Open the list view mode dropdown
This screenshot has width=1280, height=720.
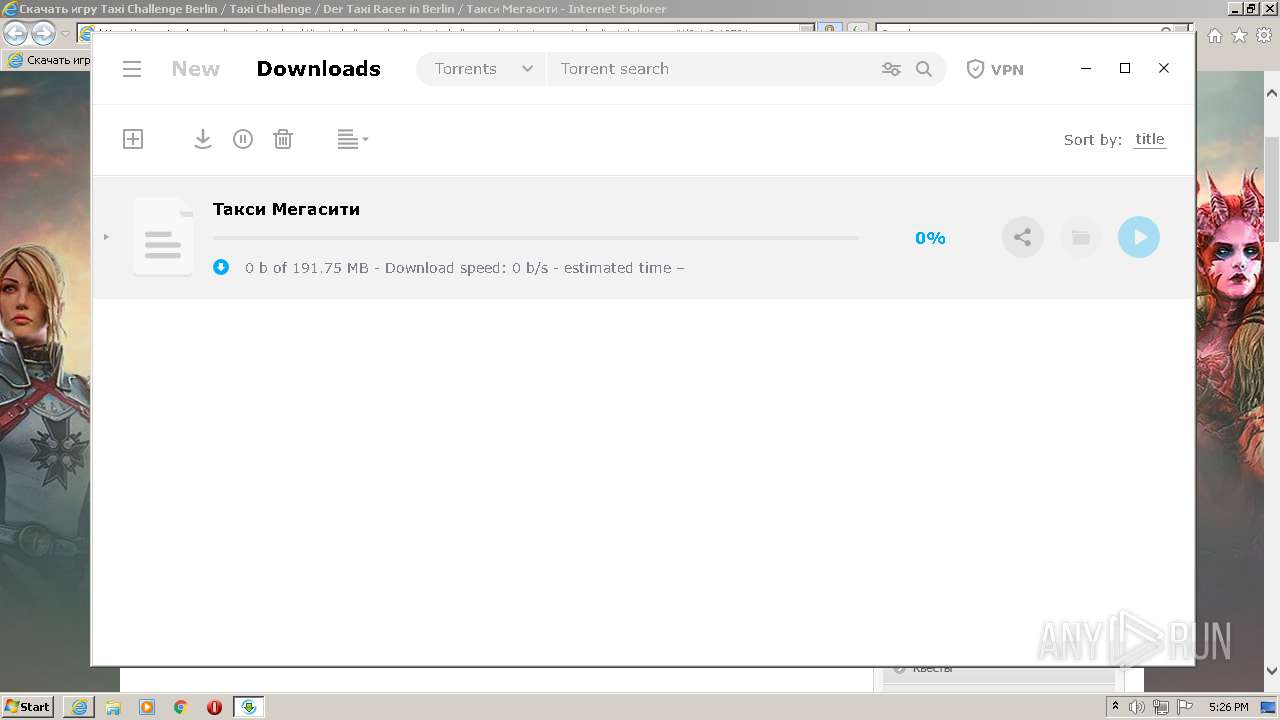(x=353, y=139)
